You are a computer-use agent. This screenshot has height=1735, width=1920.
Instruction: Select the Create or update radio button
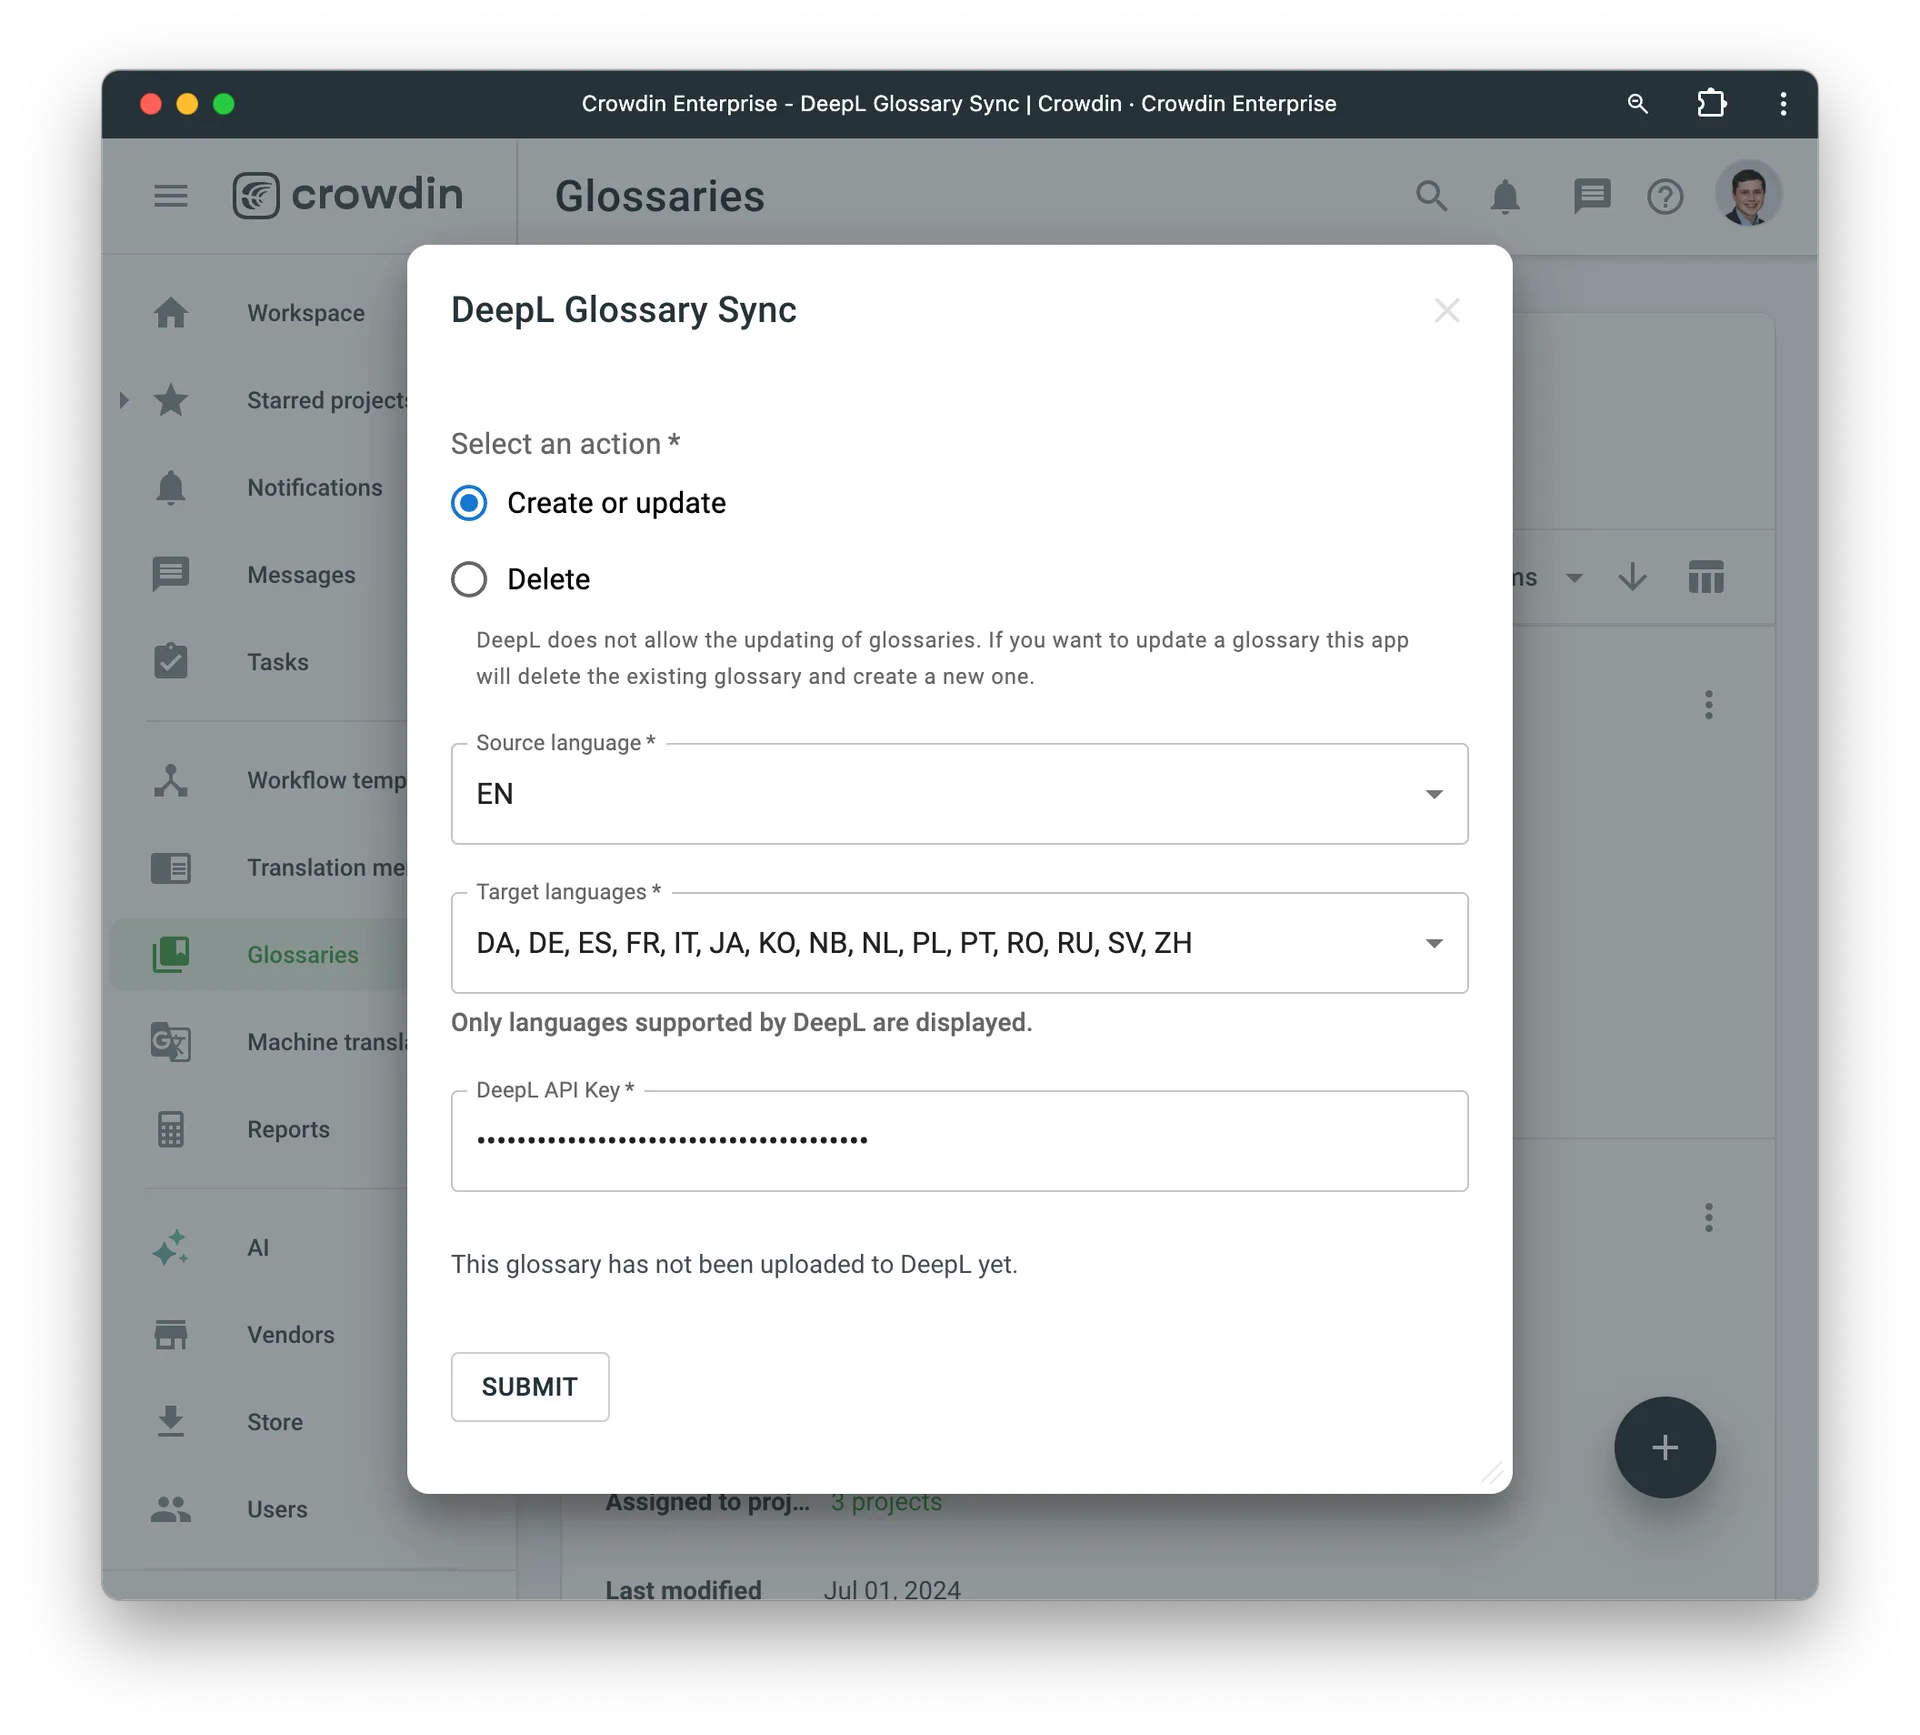coord(470,502)
